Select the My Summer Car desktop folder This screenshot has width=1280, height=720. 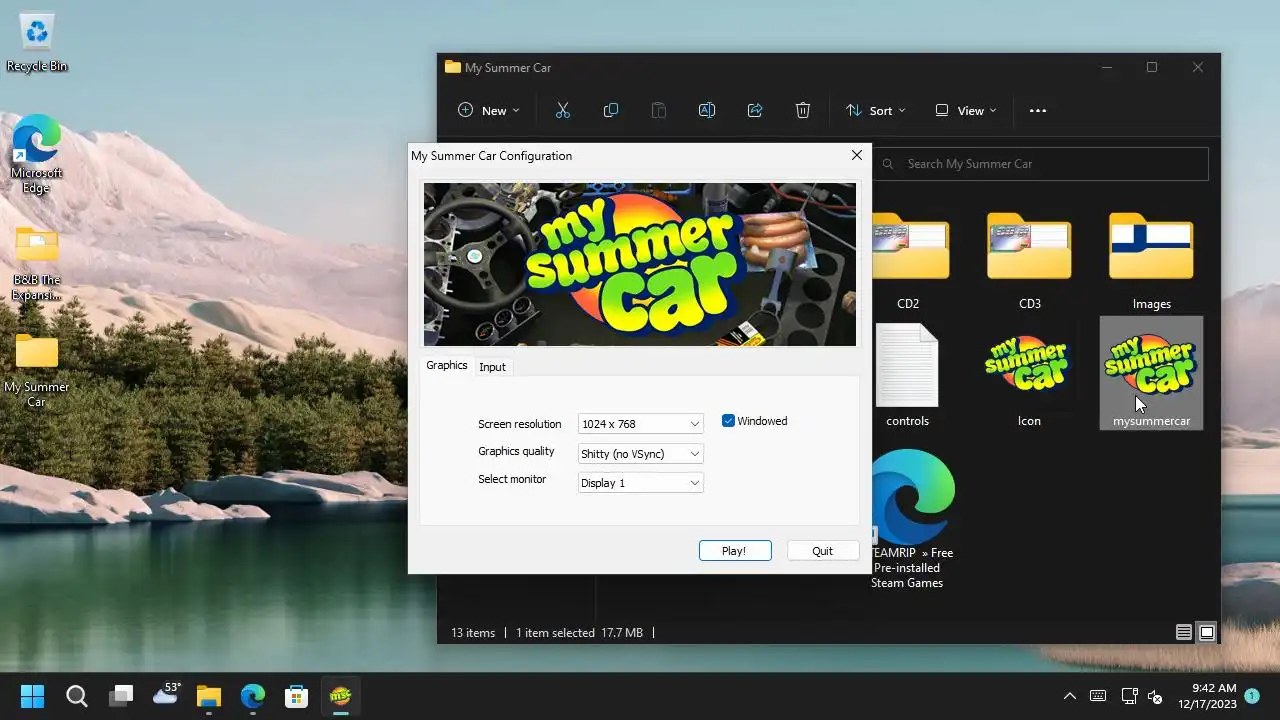point(37,370)
